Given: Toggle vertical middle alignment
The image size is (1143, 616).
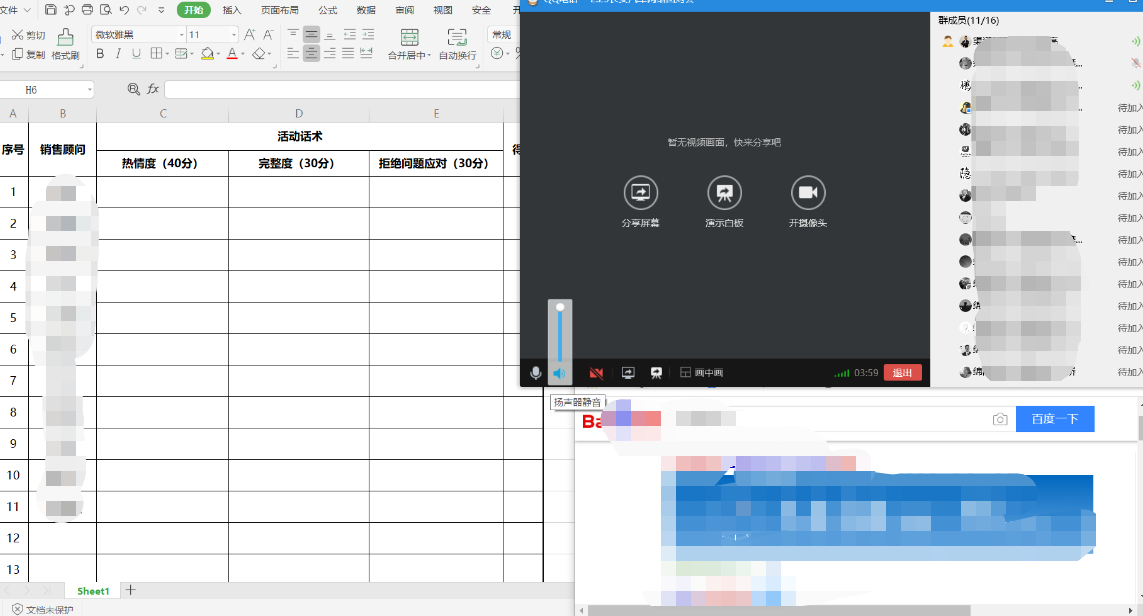Looking at the screenshot, I should tap(311, 34).
